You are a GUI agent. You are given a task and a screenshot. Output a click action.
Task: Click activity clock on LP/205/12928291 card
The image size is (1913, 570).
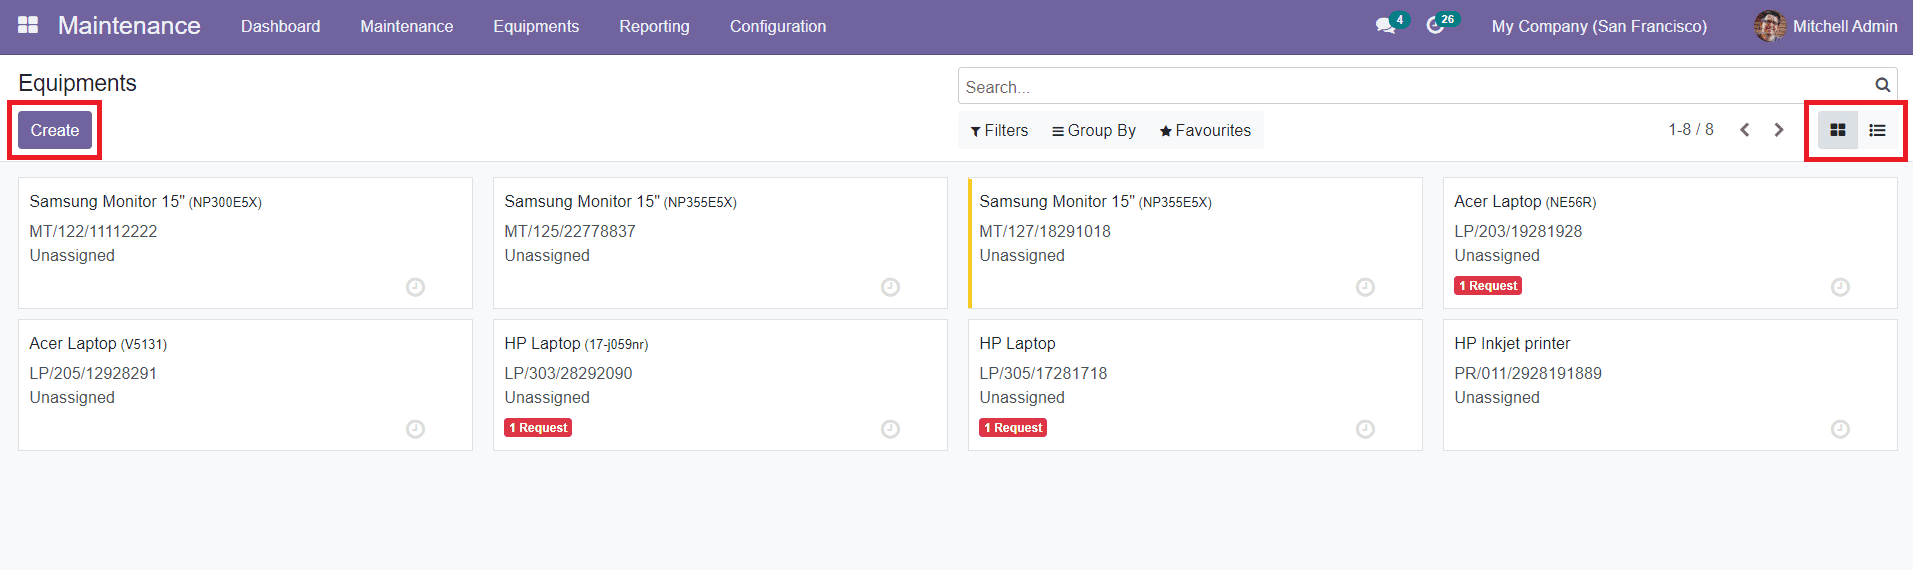tap(415, 429)
